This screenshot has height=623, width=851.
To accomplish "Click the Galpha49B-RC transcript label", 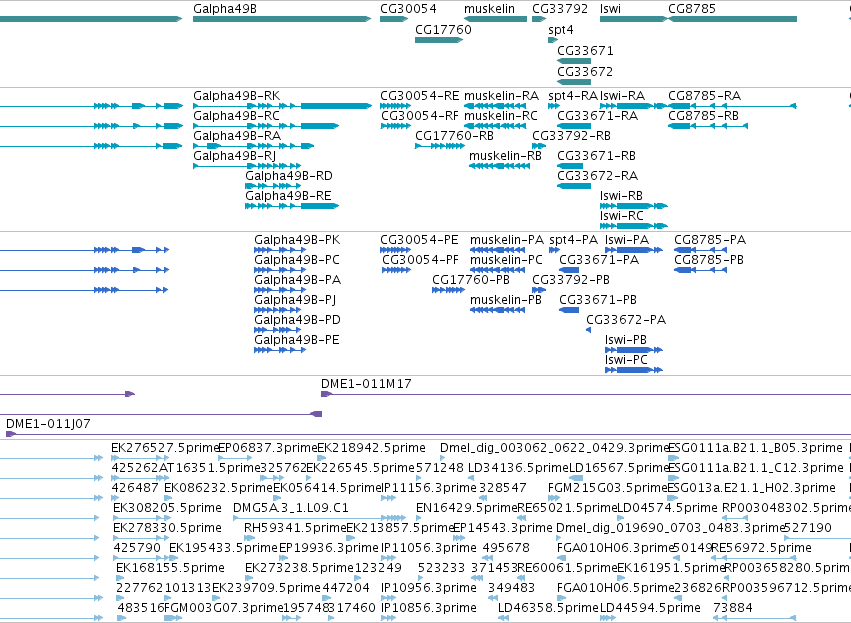I will (237, 116).
